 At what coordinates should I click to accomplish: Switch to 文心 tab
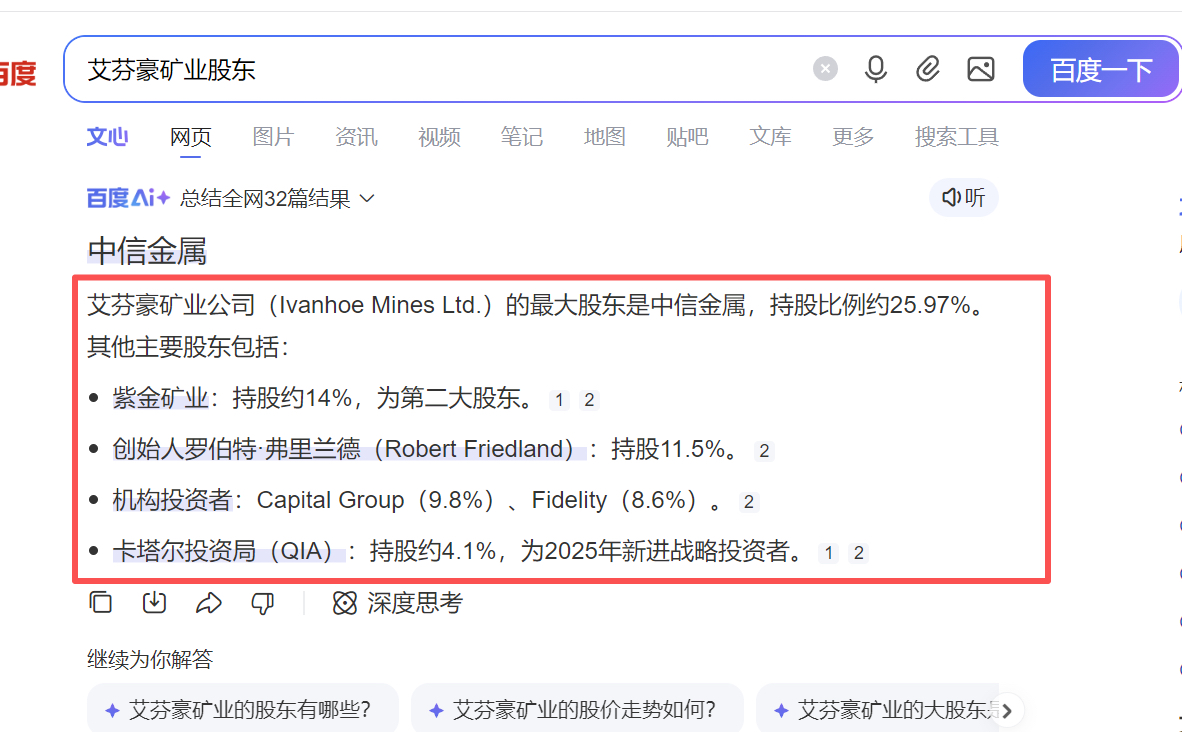pos(107,136)
